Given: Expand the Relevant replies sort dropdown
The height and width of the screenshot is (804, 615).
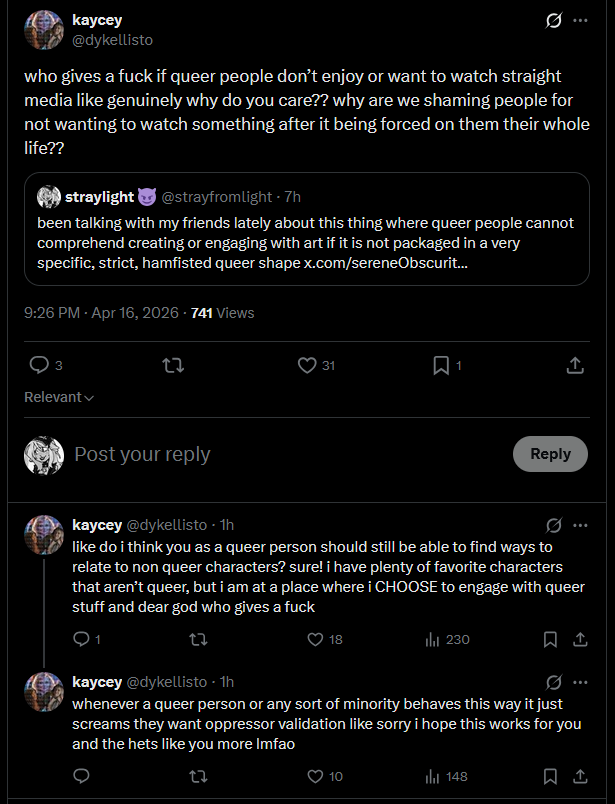Looking at the screenshot, I should coord(59,397).
